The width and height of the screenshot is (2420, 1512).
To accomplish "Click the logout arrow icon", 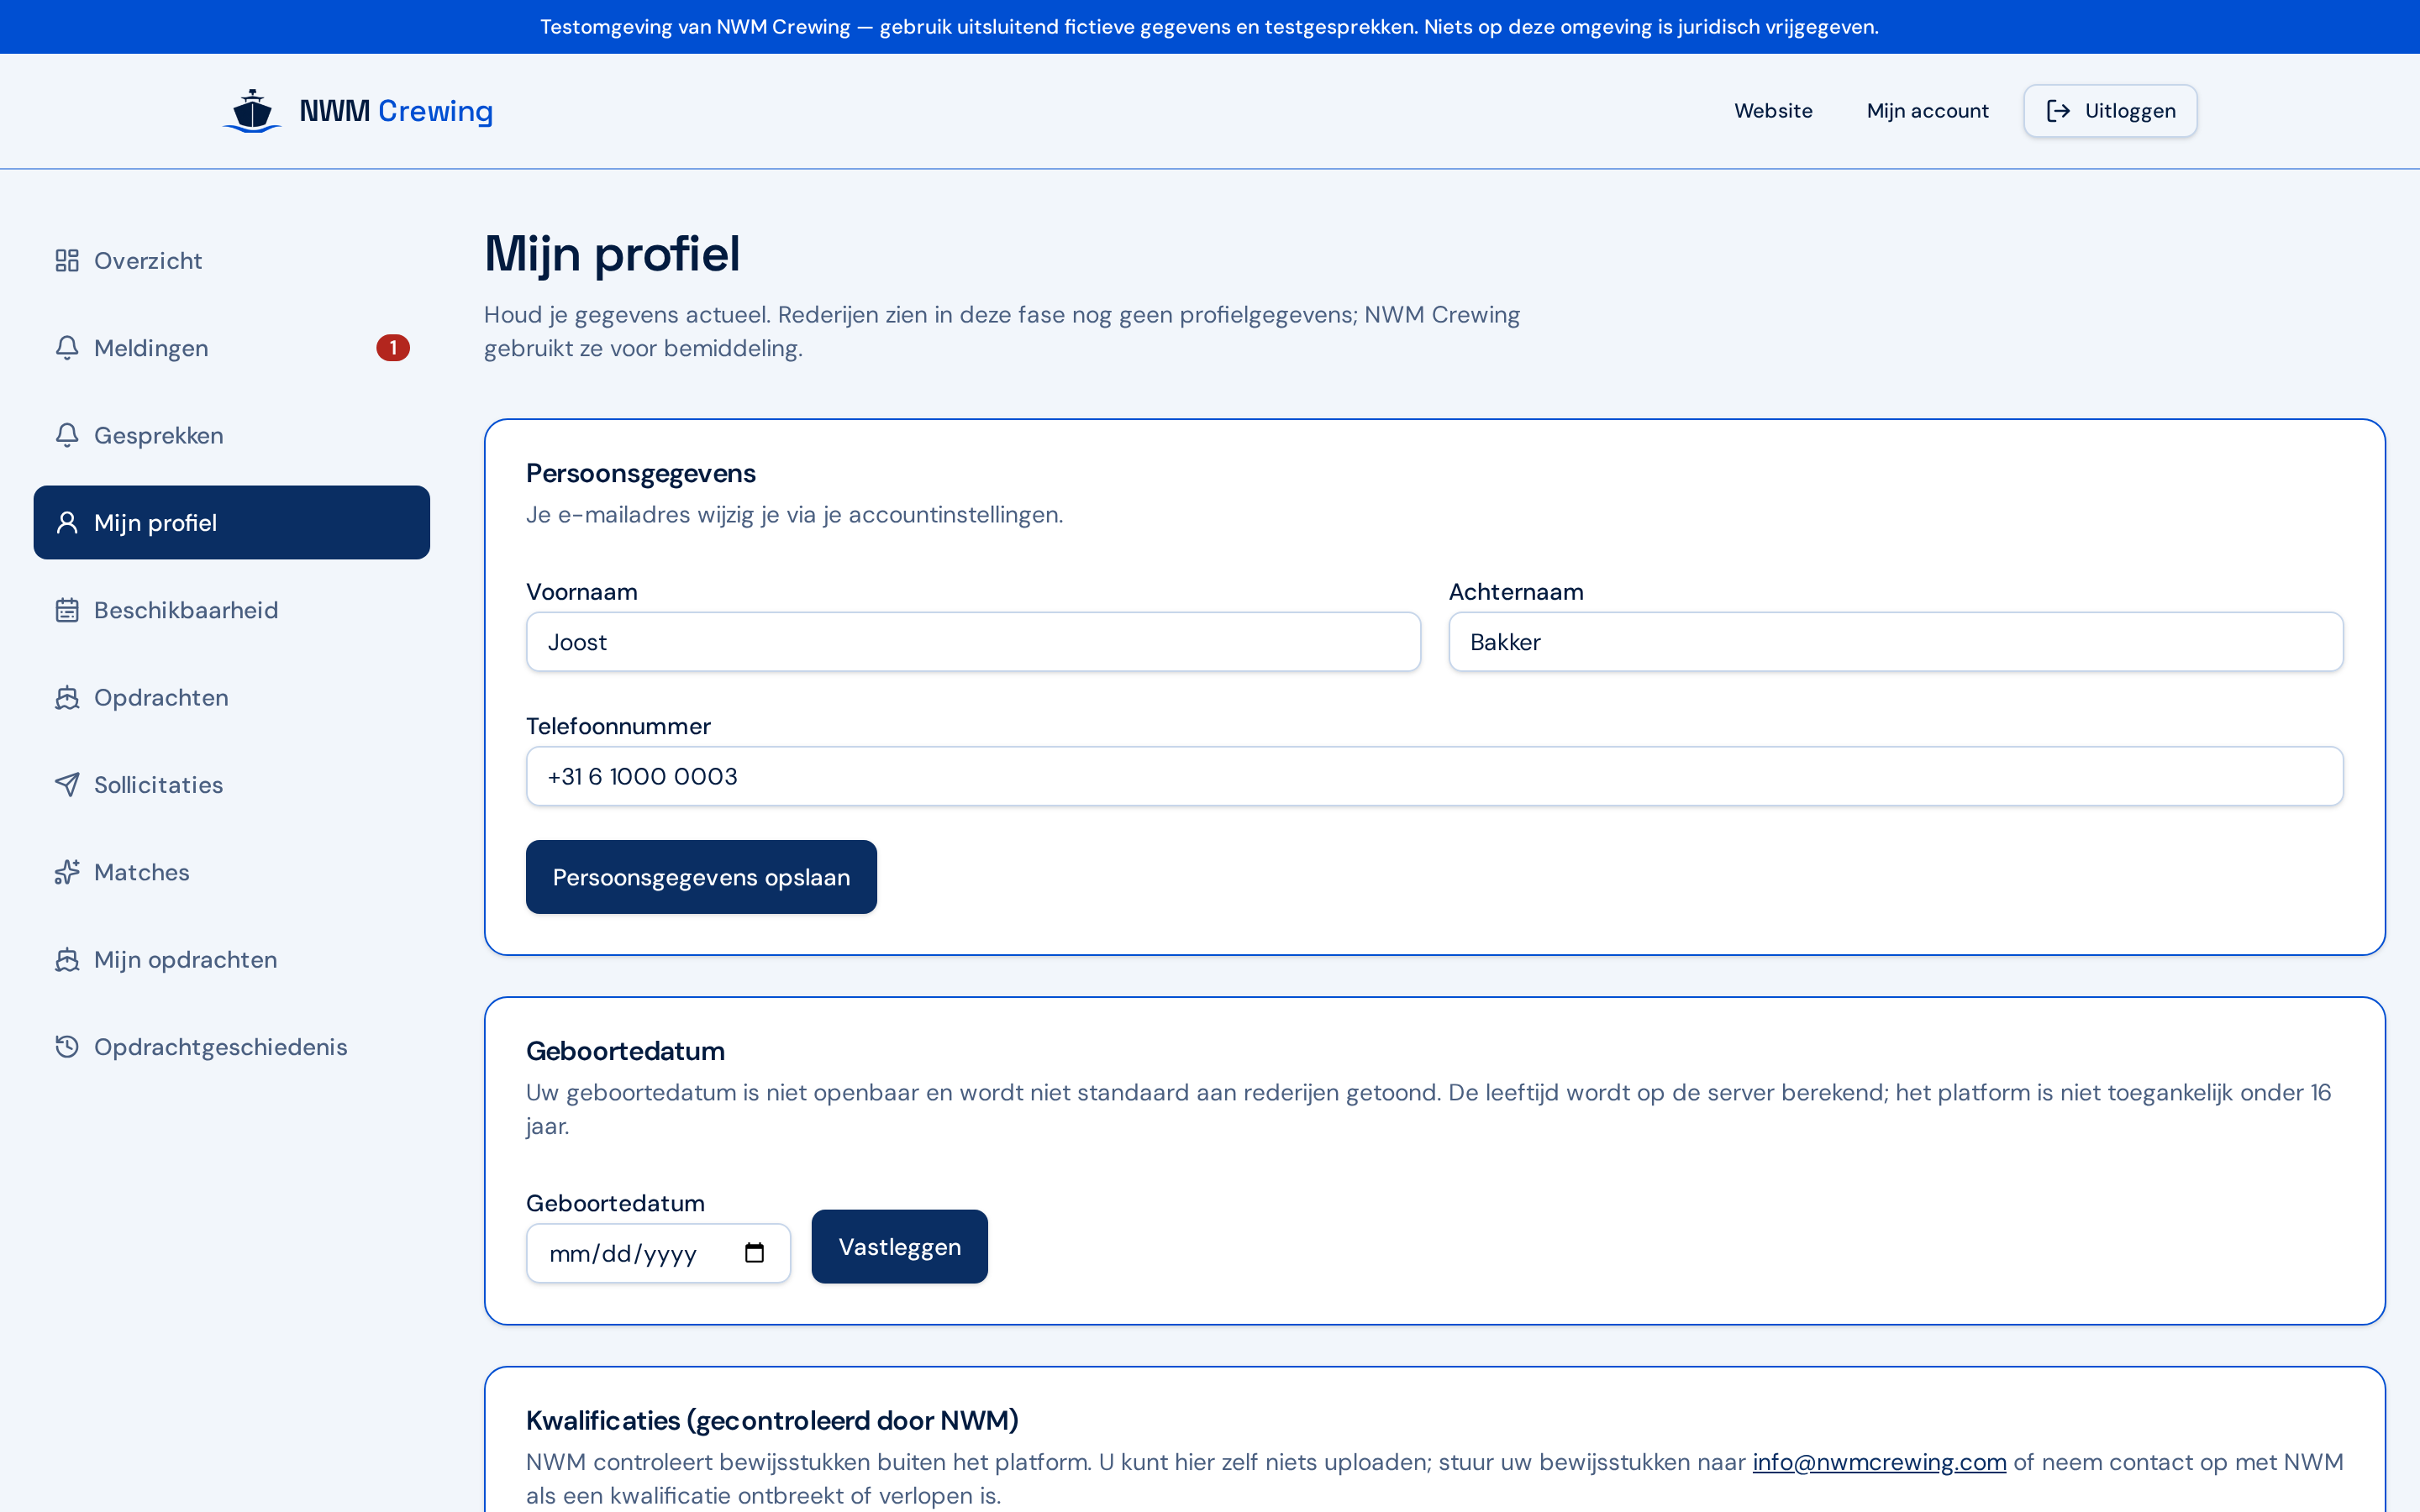I will tap(2058, 111).
